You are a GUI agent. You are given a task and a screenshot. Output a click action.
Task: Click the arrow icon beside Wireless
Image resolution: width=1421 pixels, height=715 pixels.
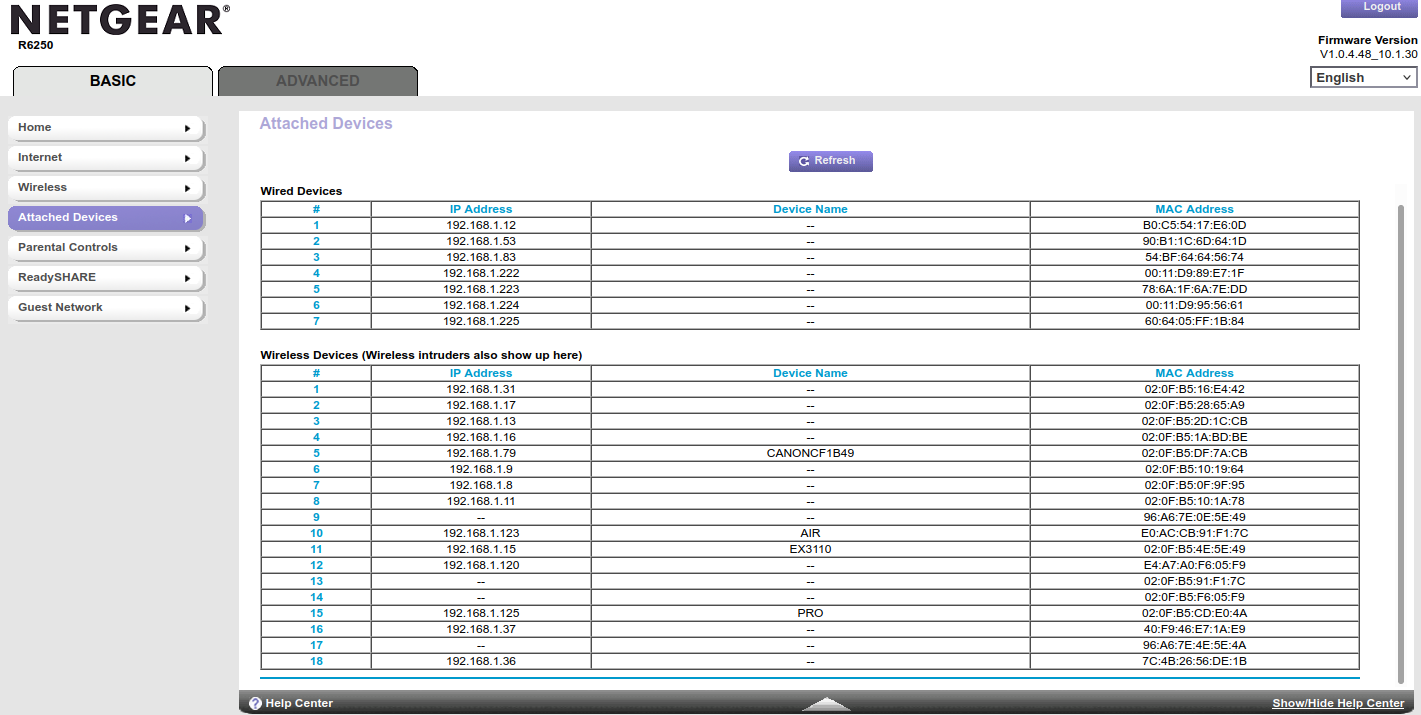(187, 188)
